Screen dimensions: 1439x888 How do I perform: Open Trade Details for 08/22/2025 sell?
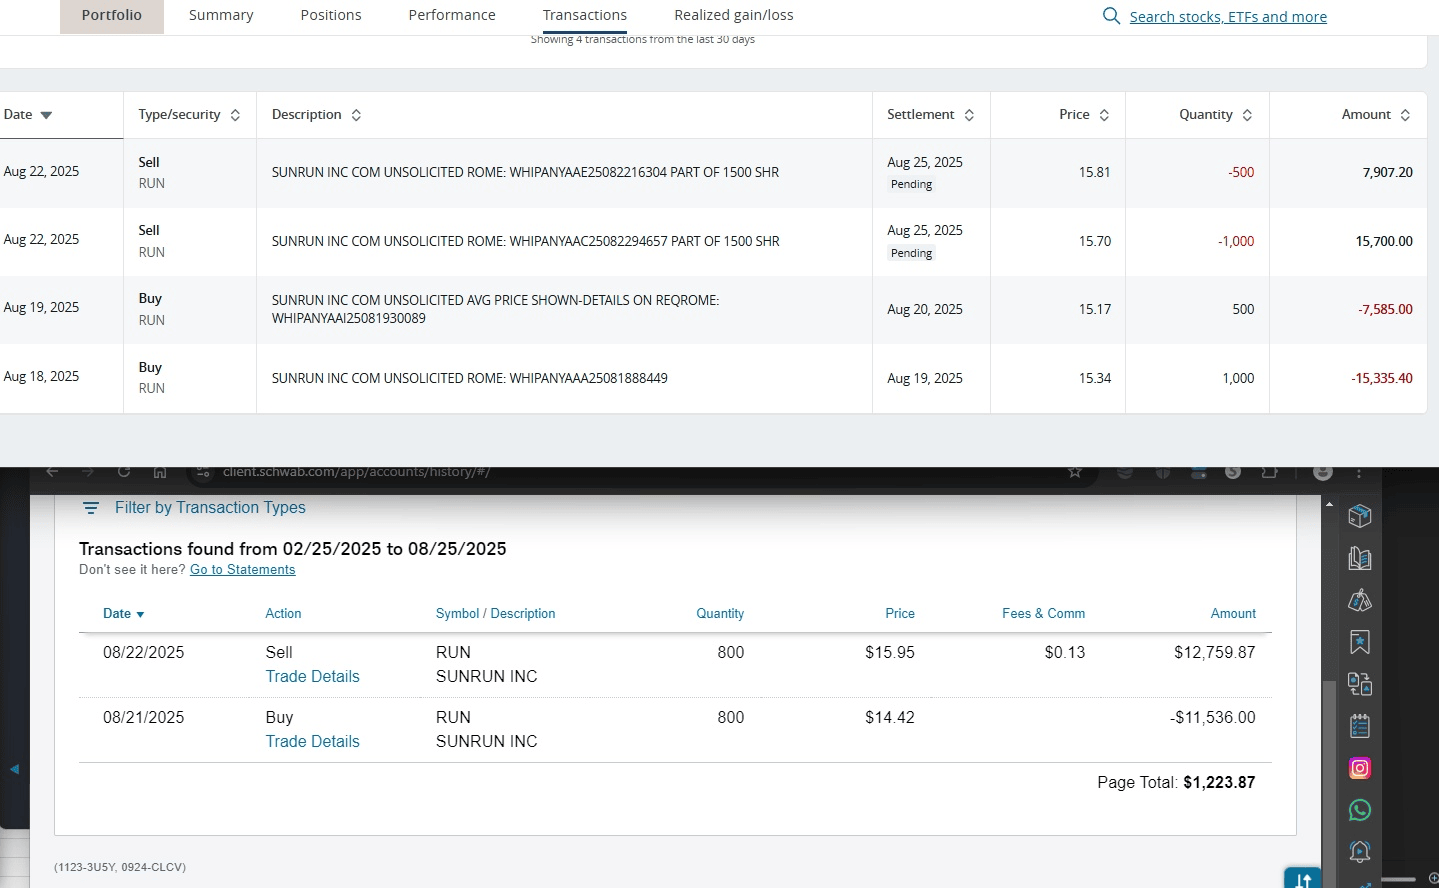(x=312, y=676)
